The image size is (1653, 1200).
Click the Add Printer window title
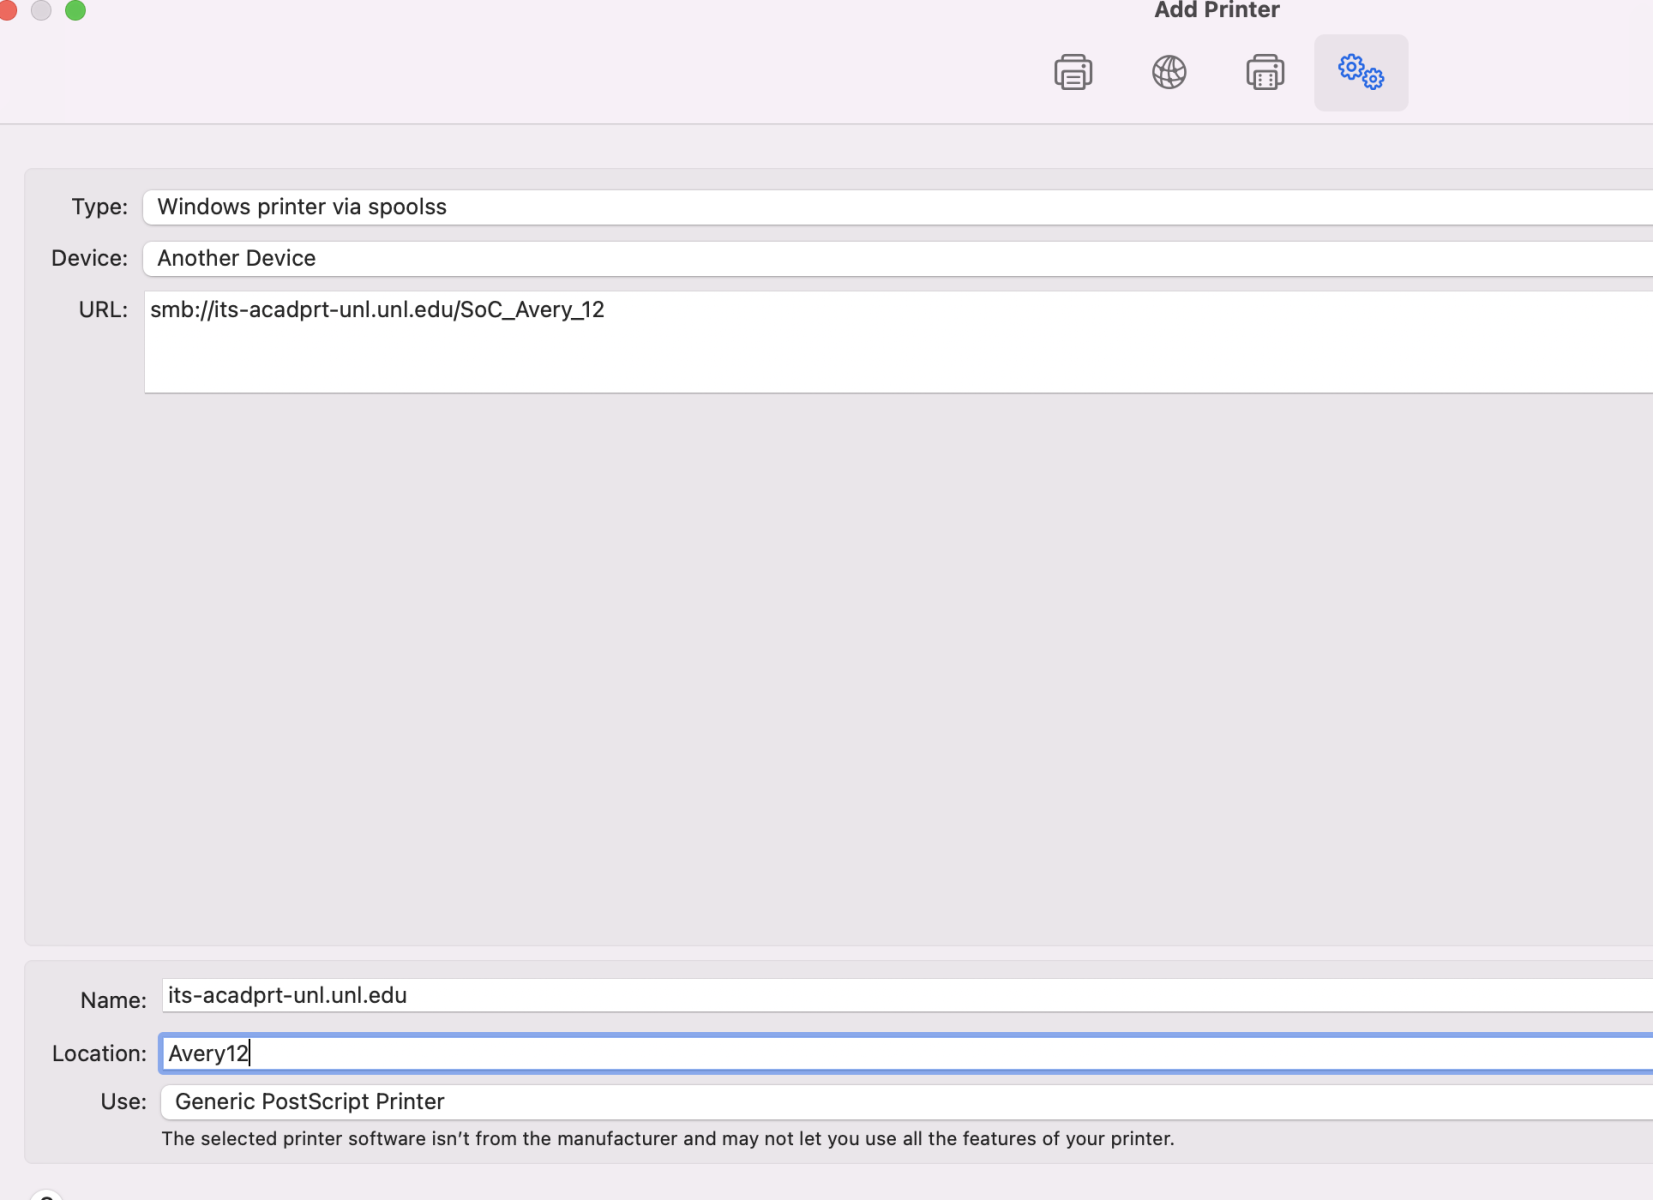1216,11
